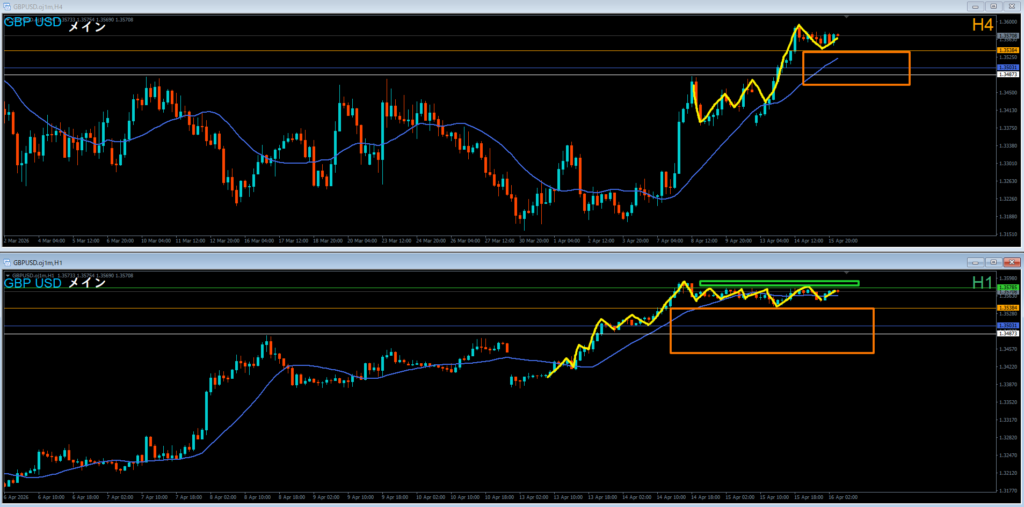The image size is (1024, 507).
Task: Click the 1.36000 price scale value in H4 chart
Action: [1008, 22]
